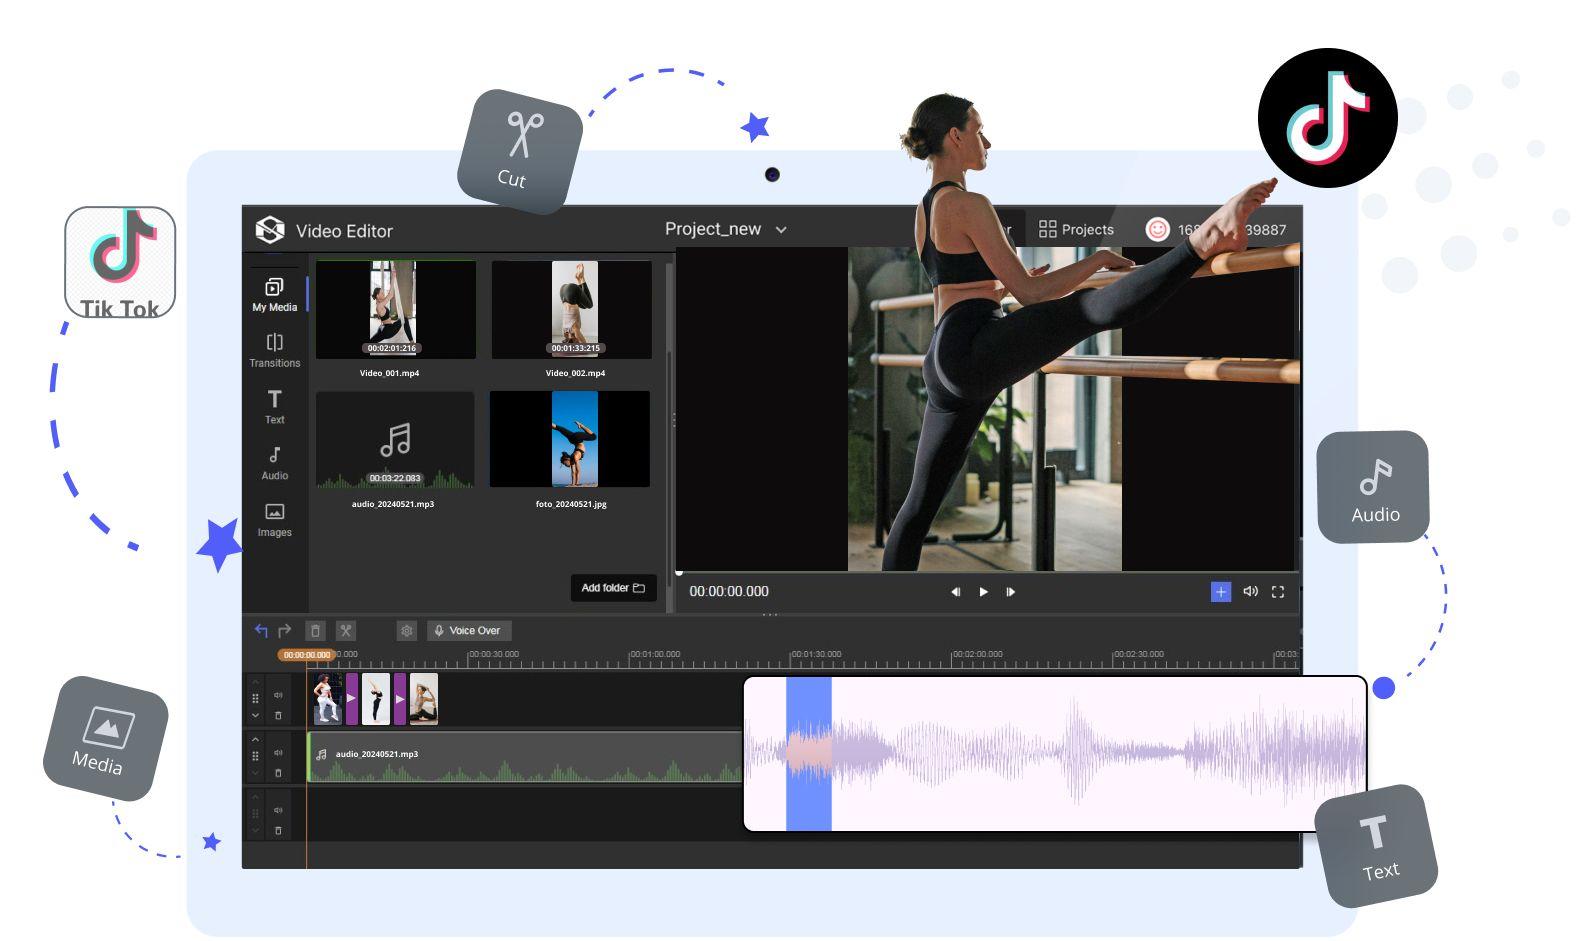Mute the audio_20240521.mp3 track
The width and height of the screenshot is (1576, 941).
point(278,753)
